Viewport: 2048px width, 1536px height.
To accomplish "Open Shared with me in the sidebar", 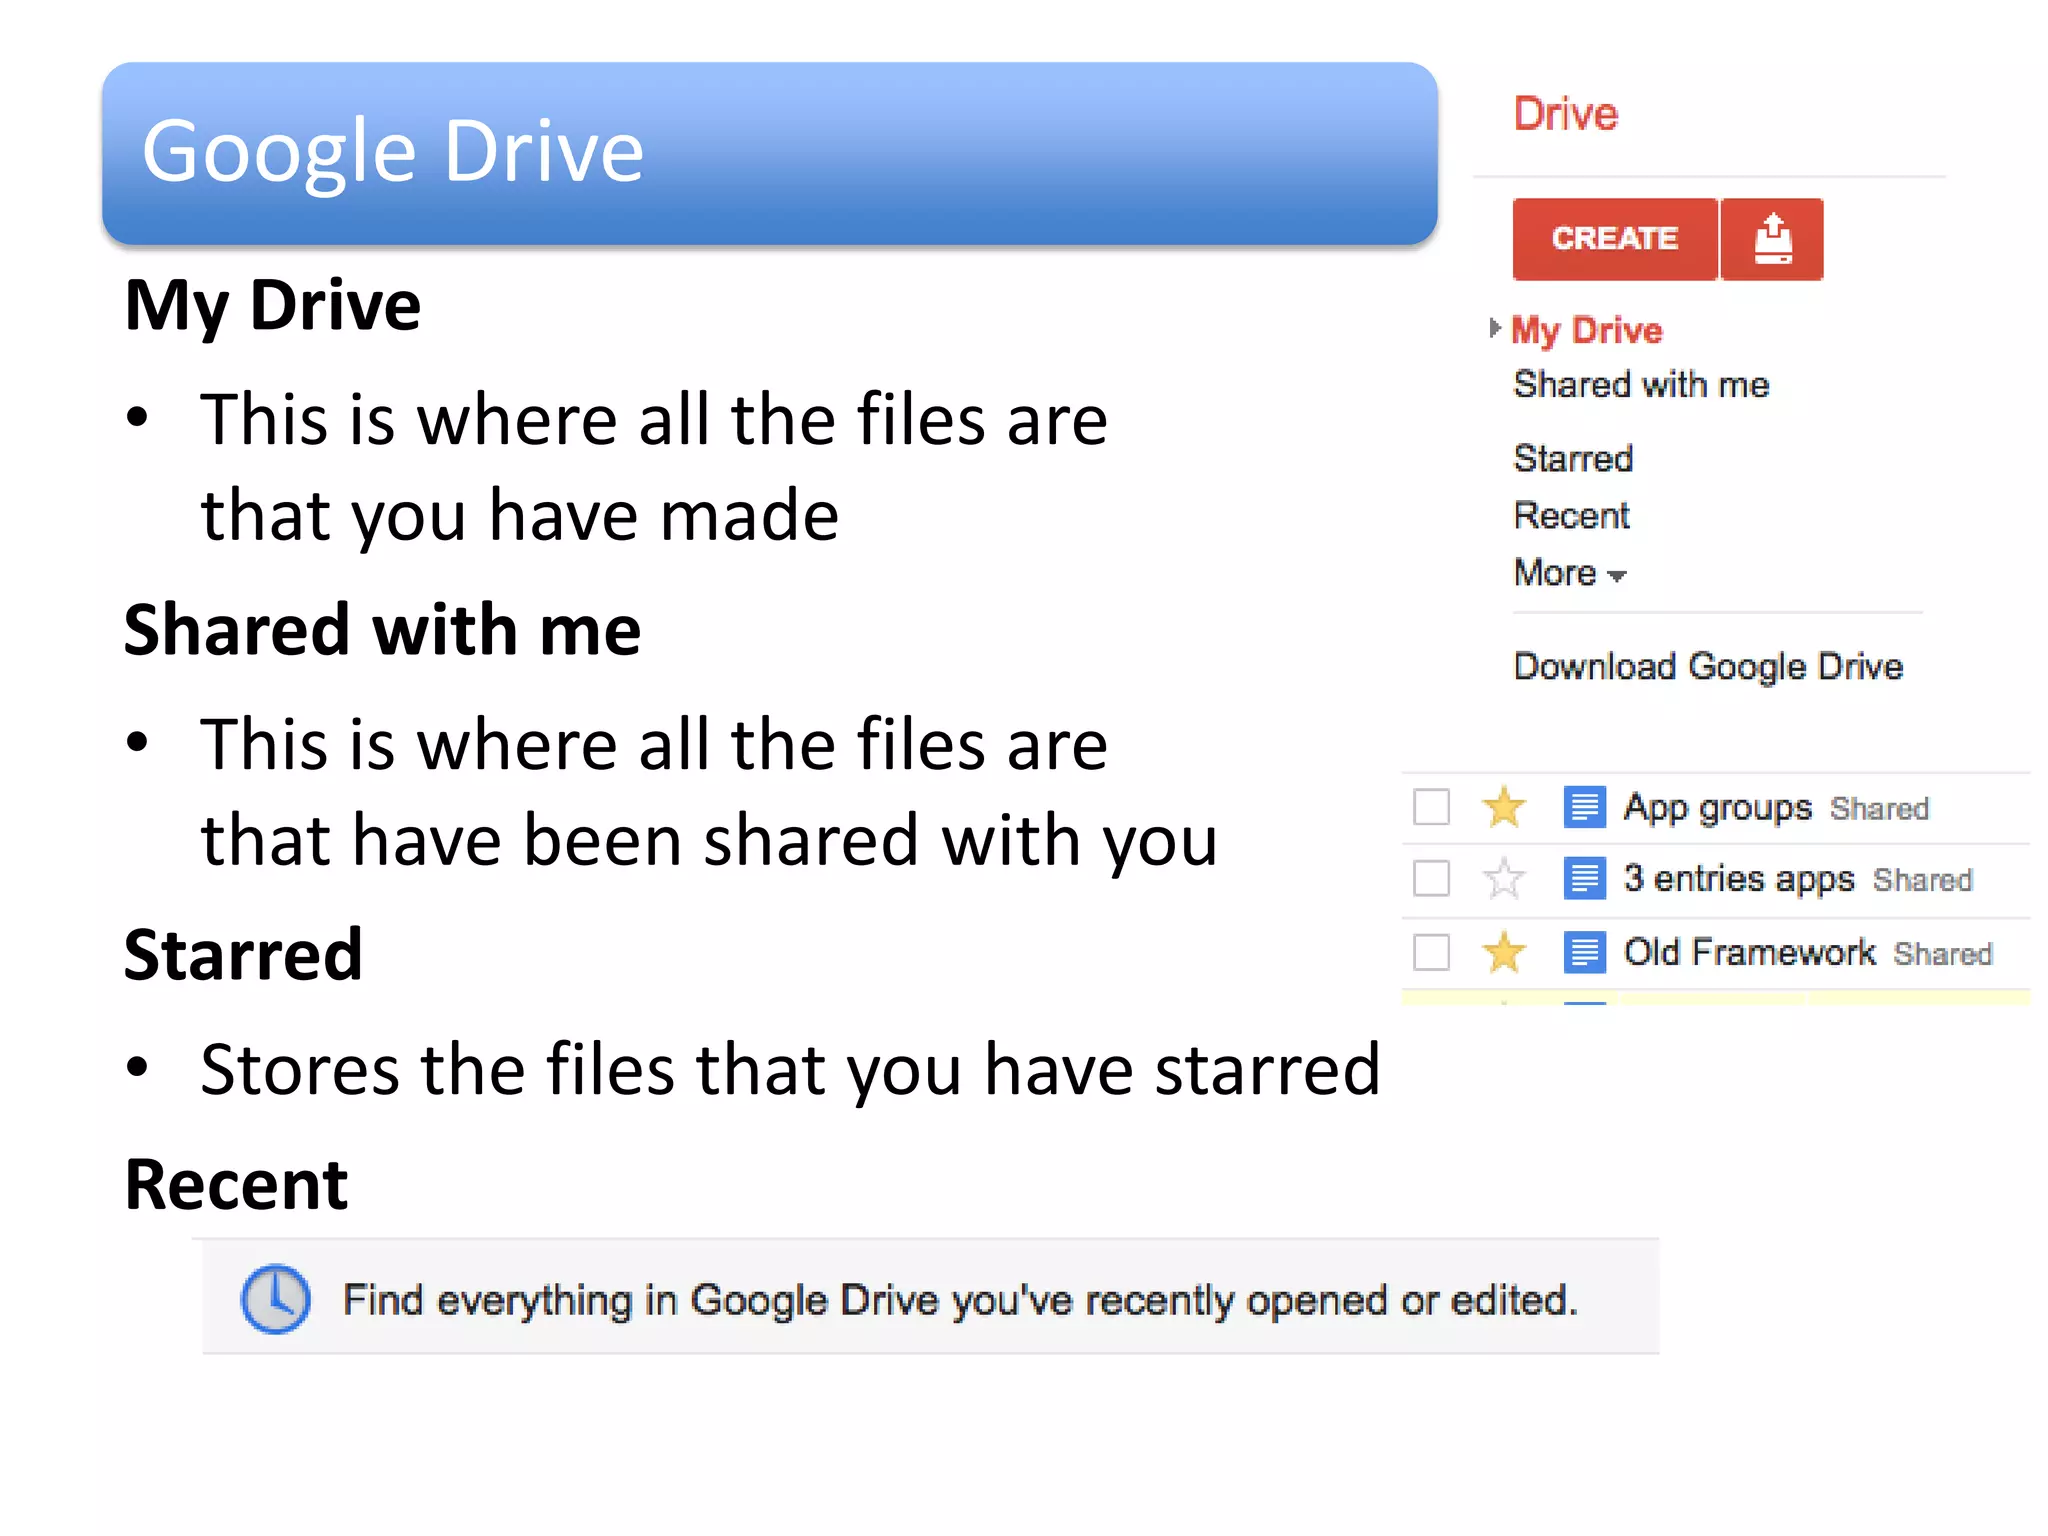I will tap(1641, 385).
